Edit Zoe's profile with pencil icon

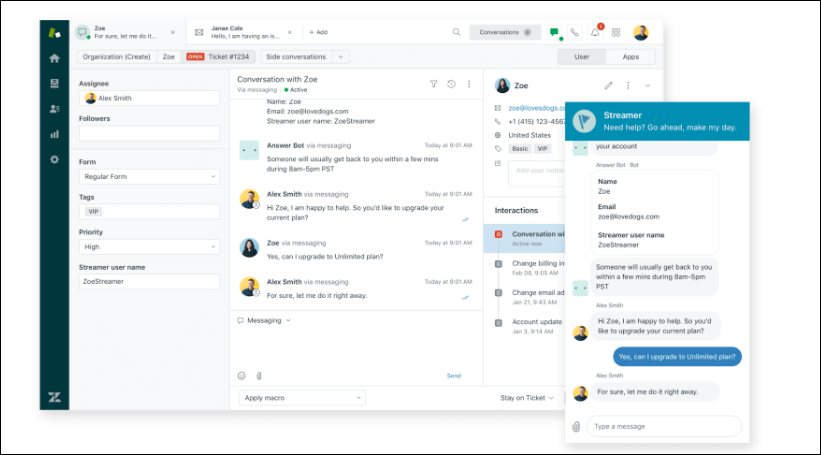pyautogui.click(x=608, y=85)
